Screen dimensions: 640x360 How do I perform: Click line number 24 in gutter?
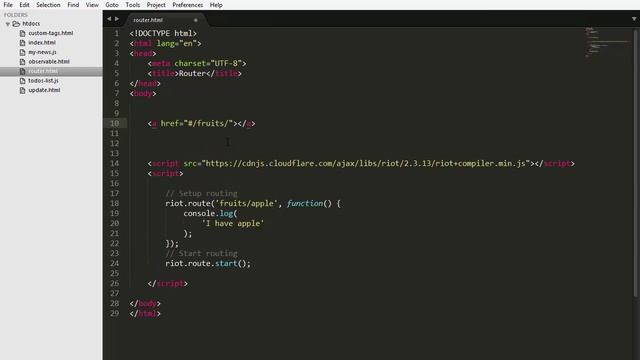click(x=114, y=263)
